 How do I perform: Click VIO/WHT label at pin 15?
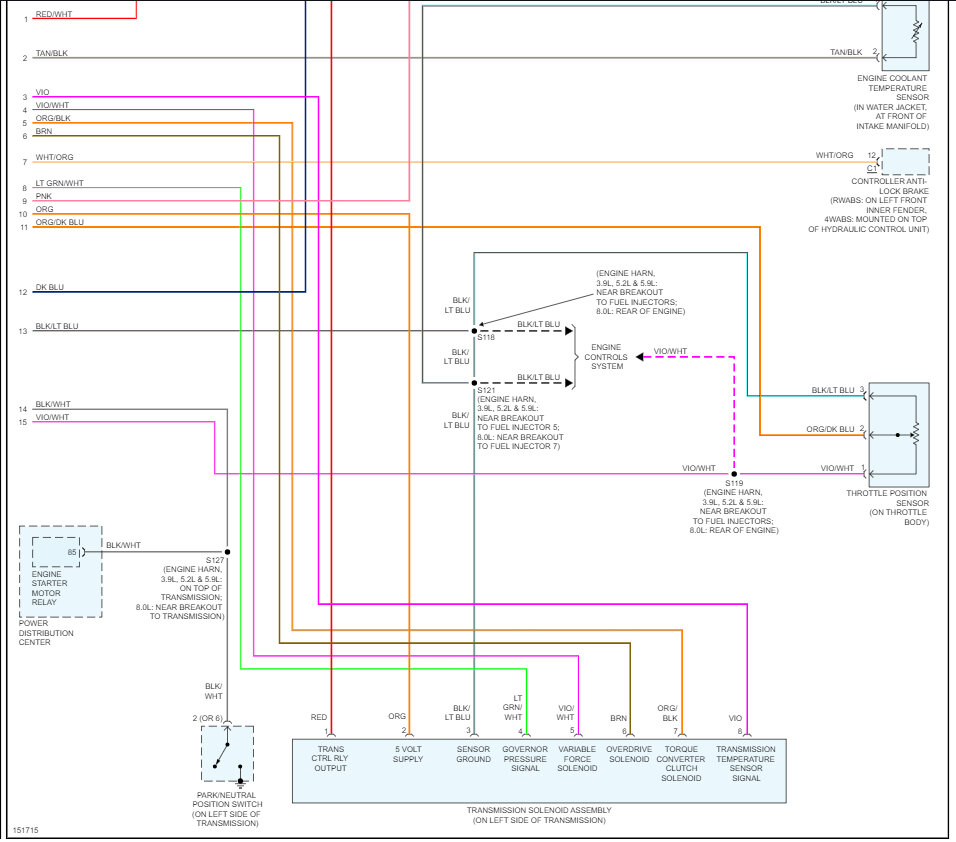(52, 417)
